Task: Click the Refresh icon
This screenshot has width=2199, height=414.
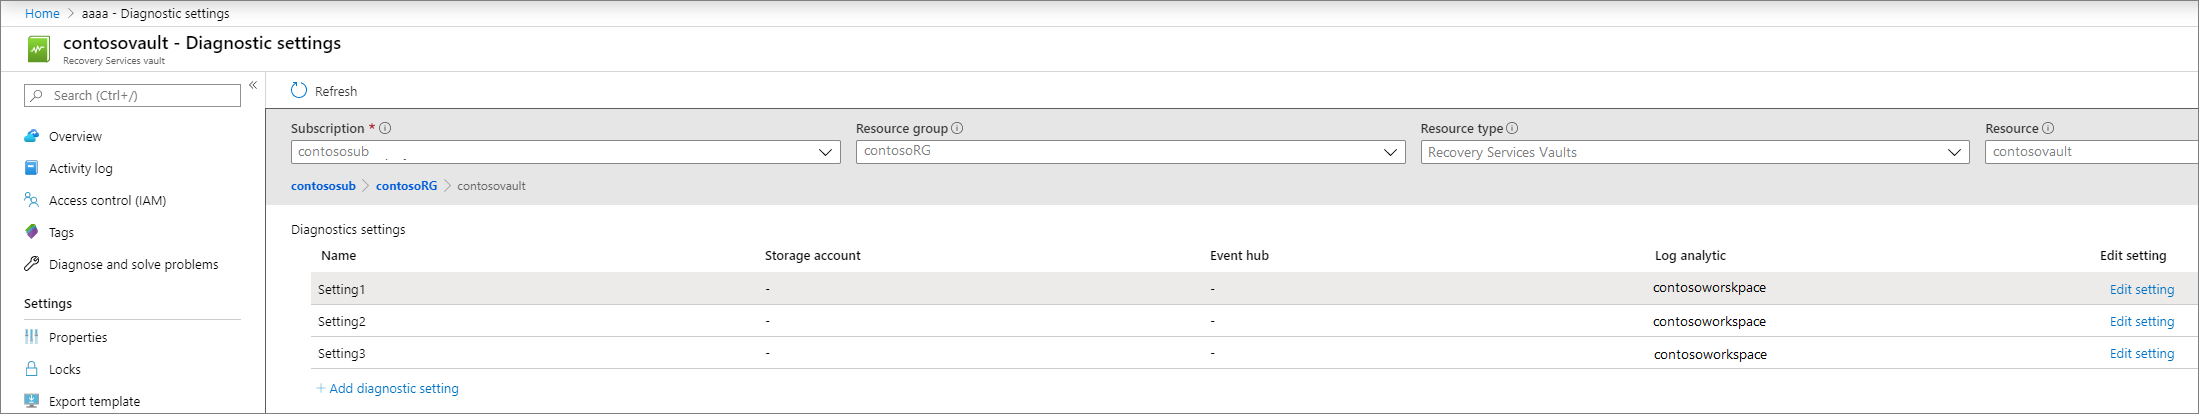Action: pos(299,91)
